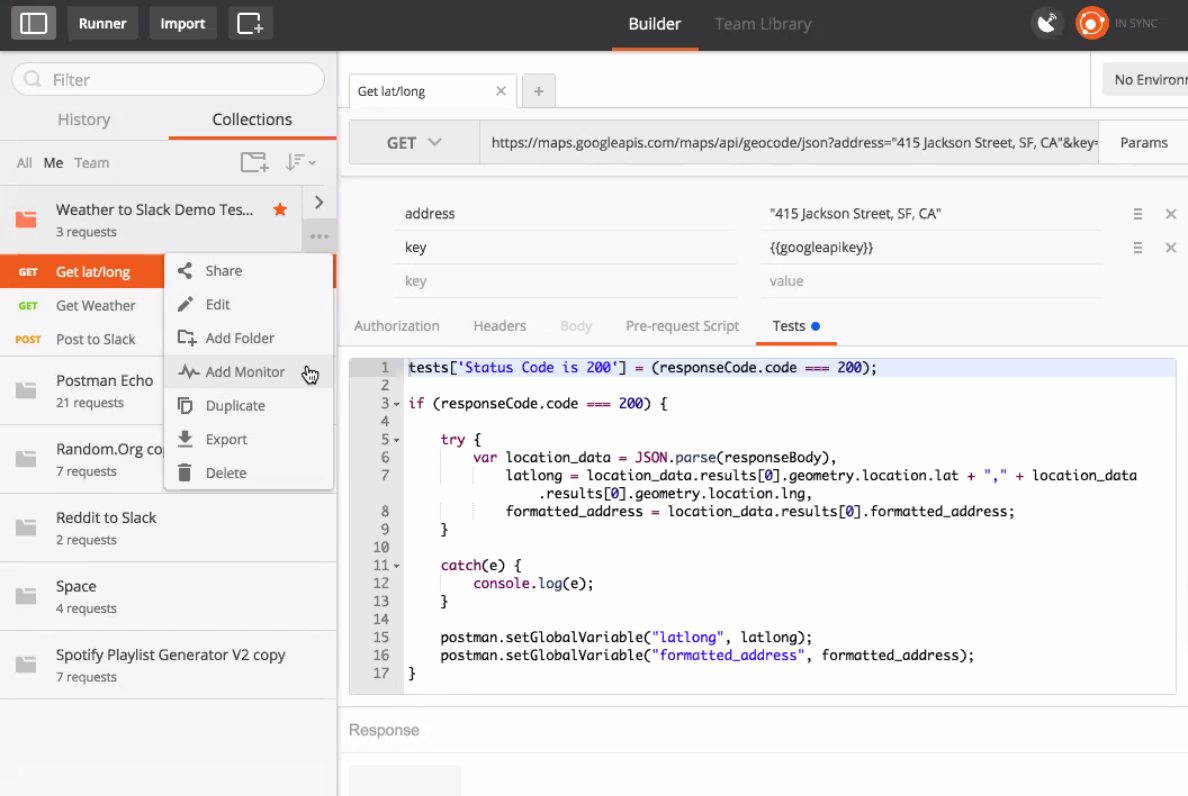Close the Get lat/long tab
The image size is (1188, 796).
501,91
